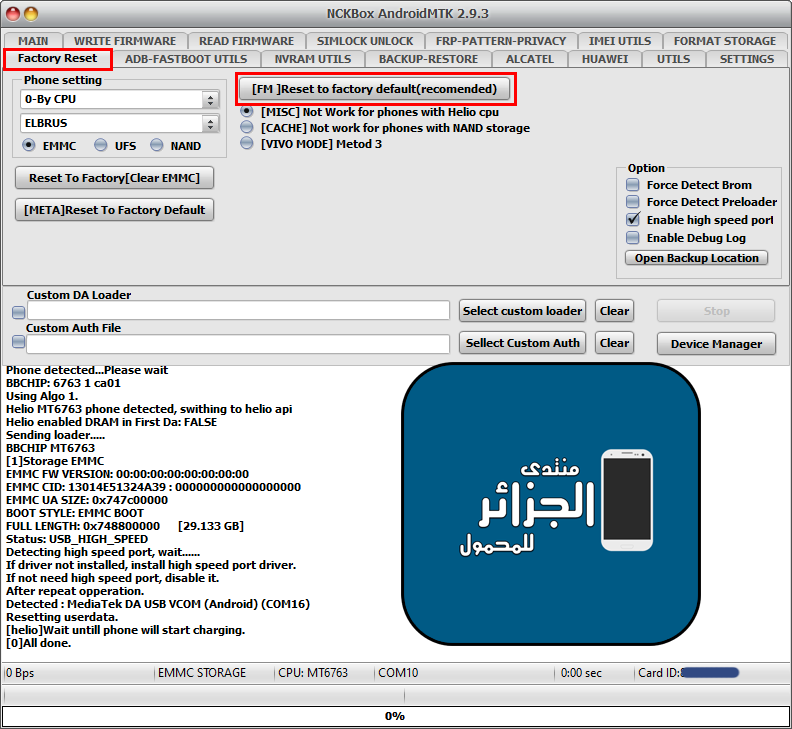Select the UFS storage radio button
Screen dimensions: 792x729
coord(101,146)
